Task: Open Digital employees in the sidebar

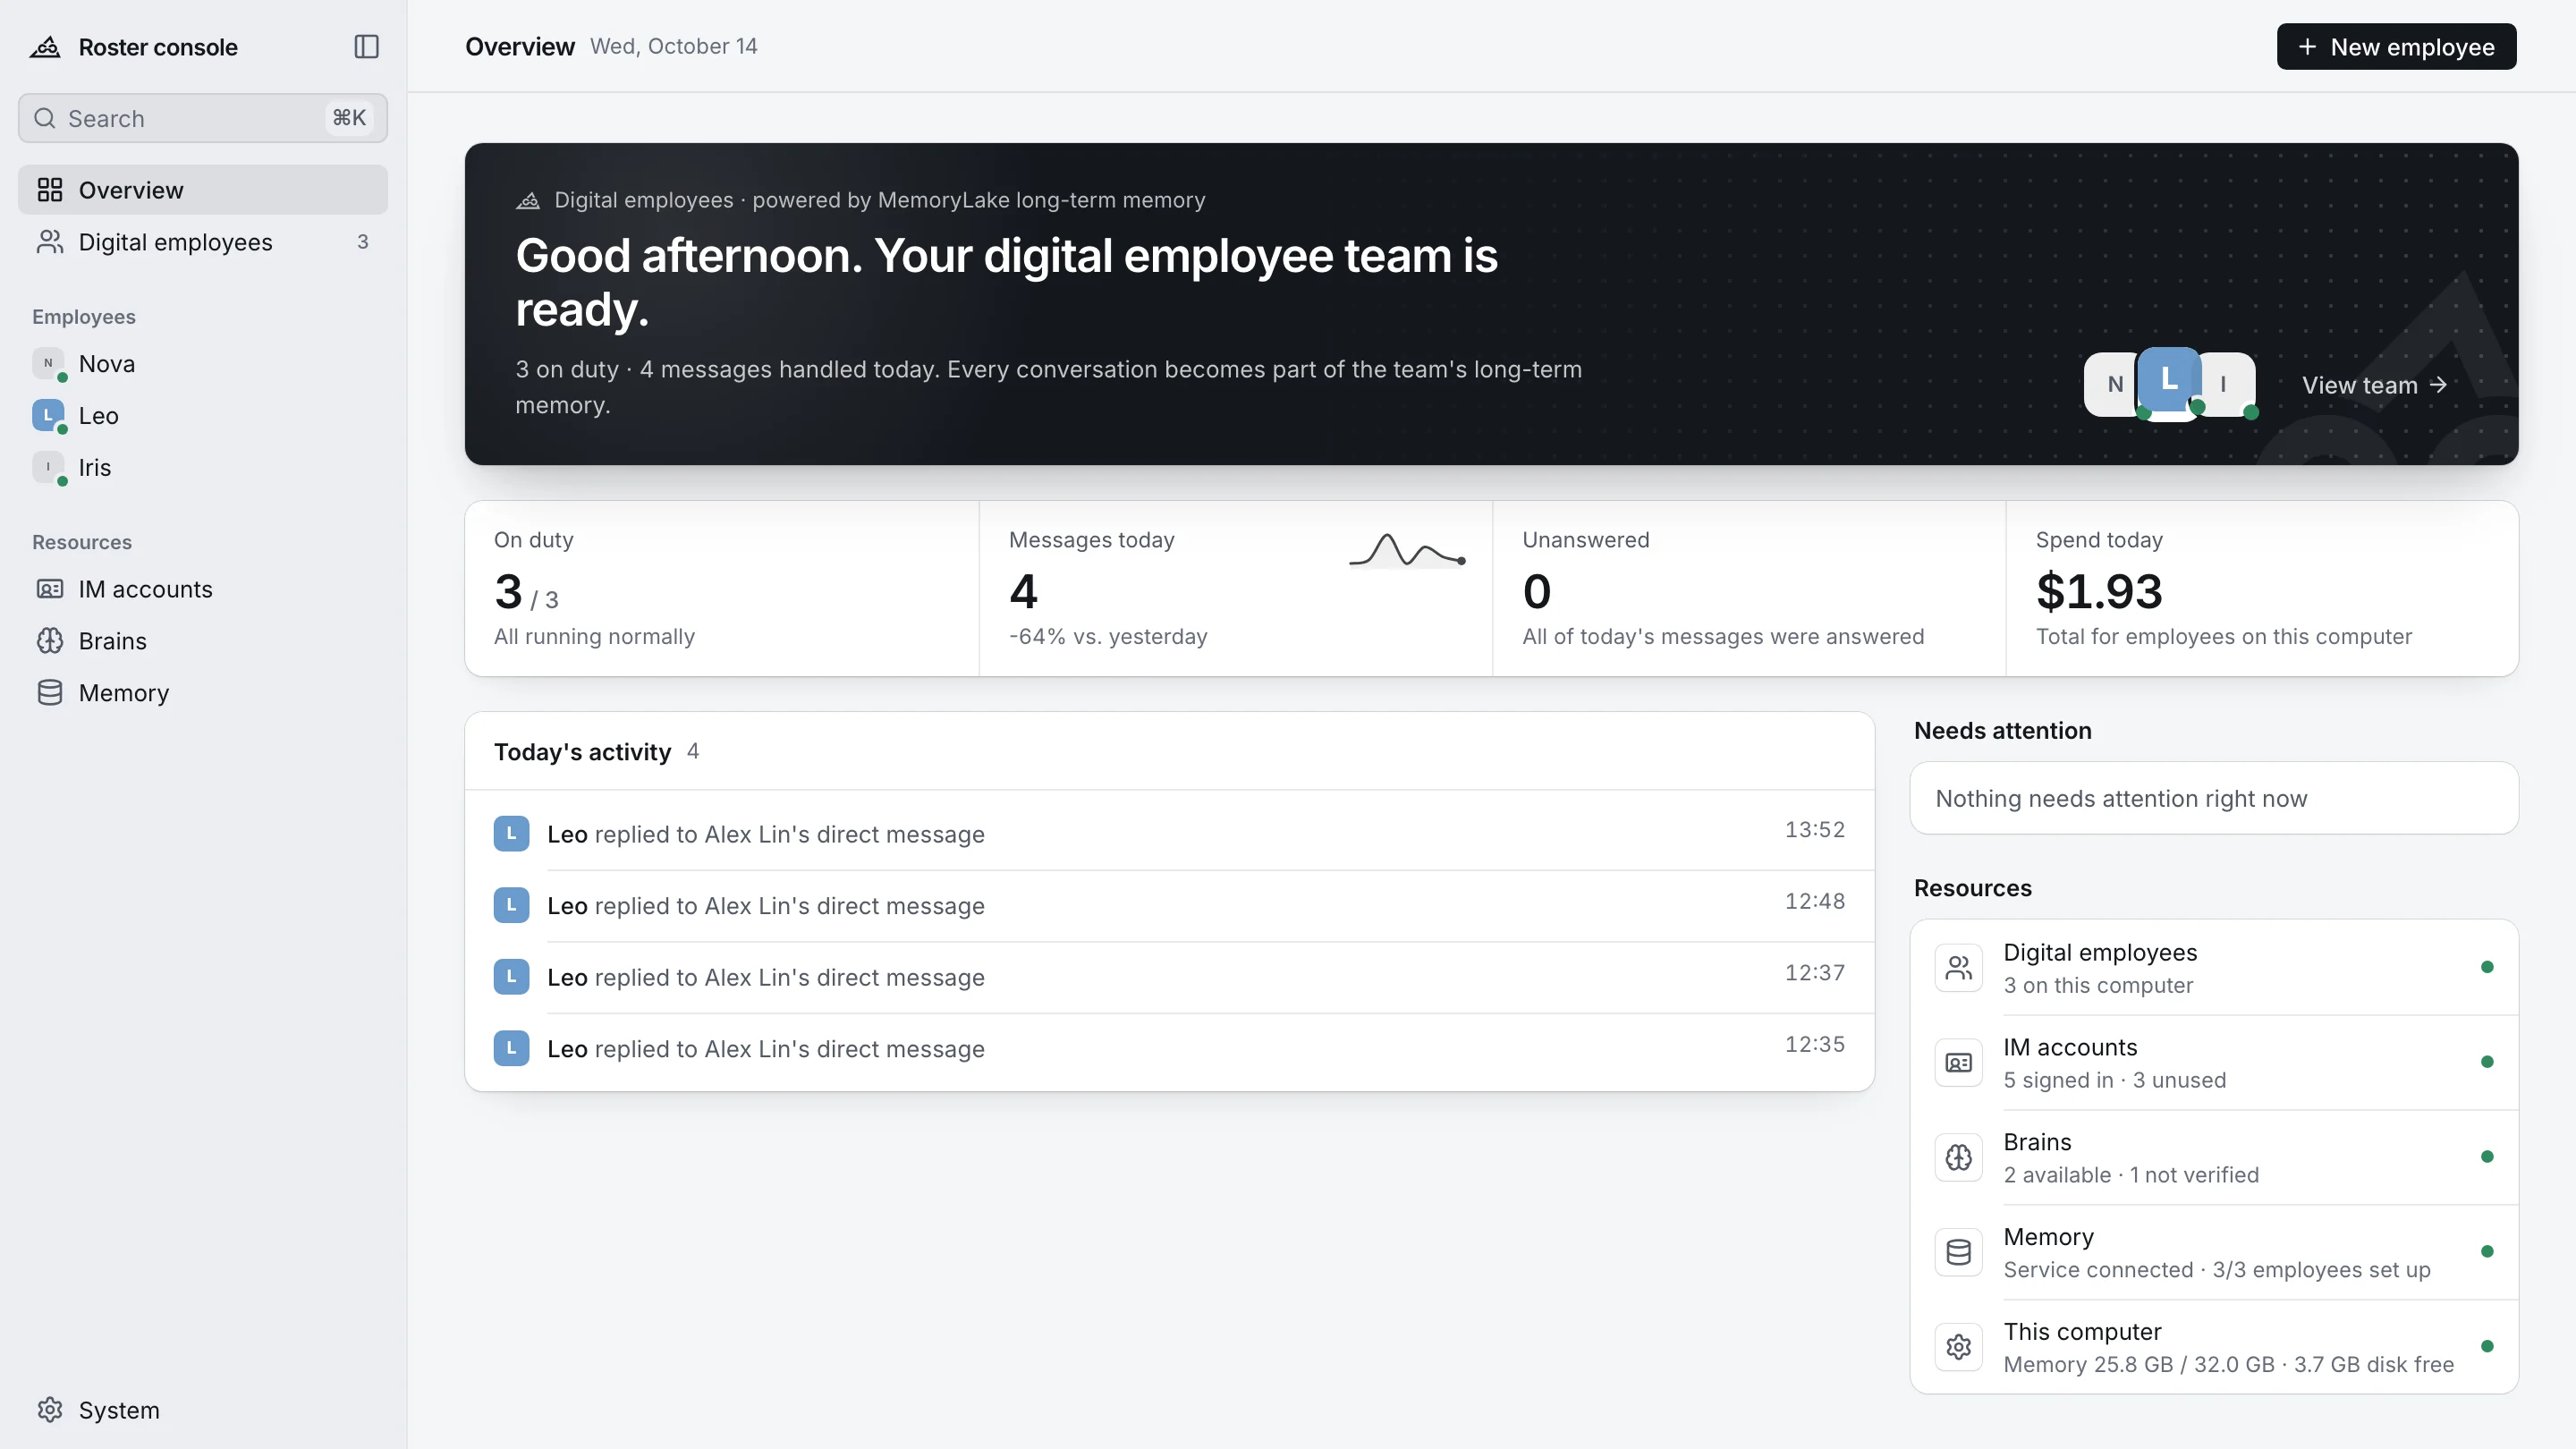Action: pos(202,242)
